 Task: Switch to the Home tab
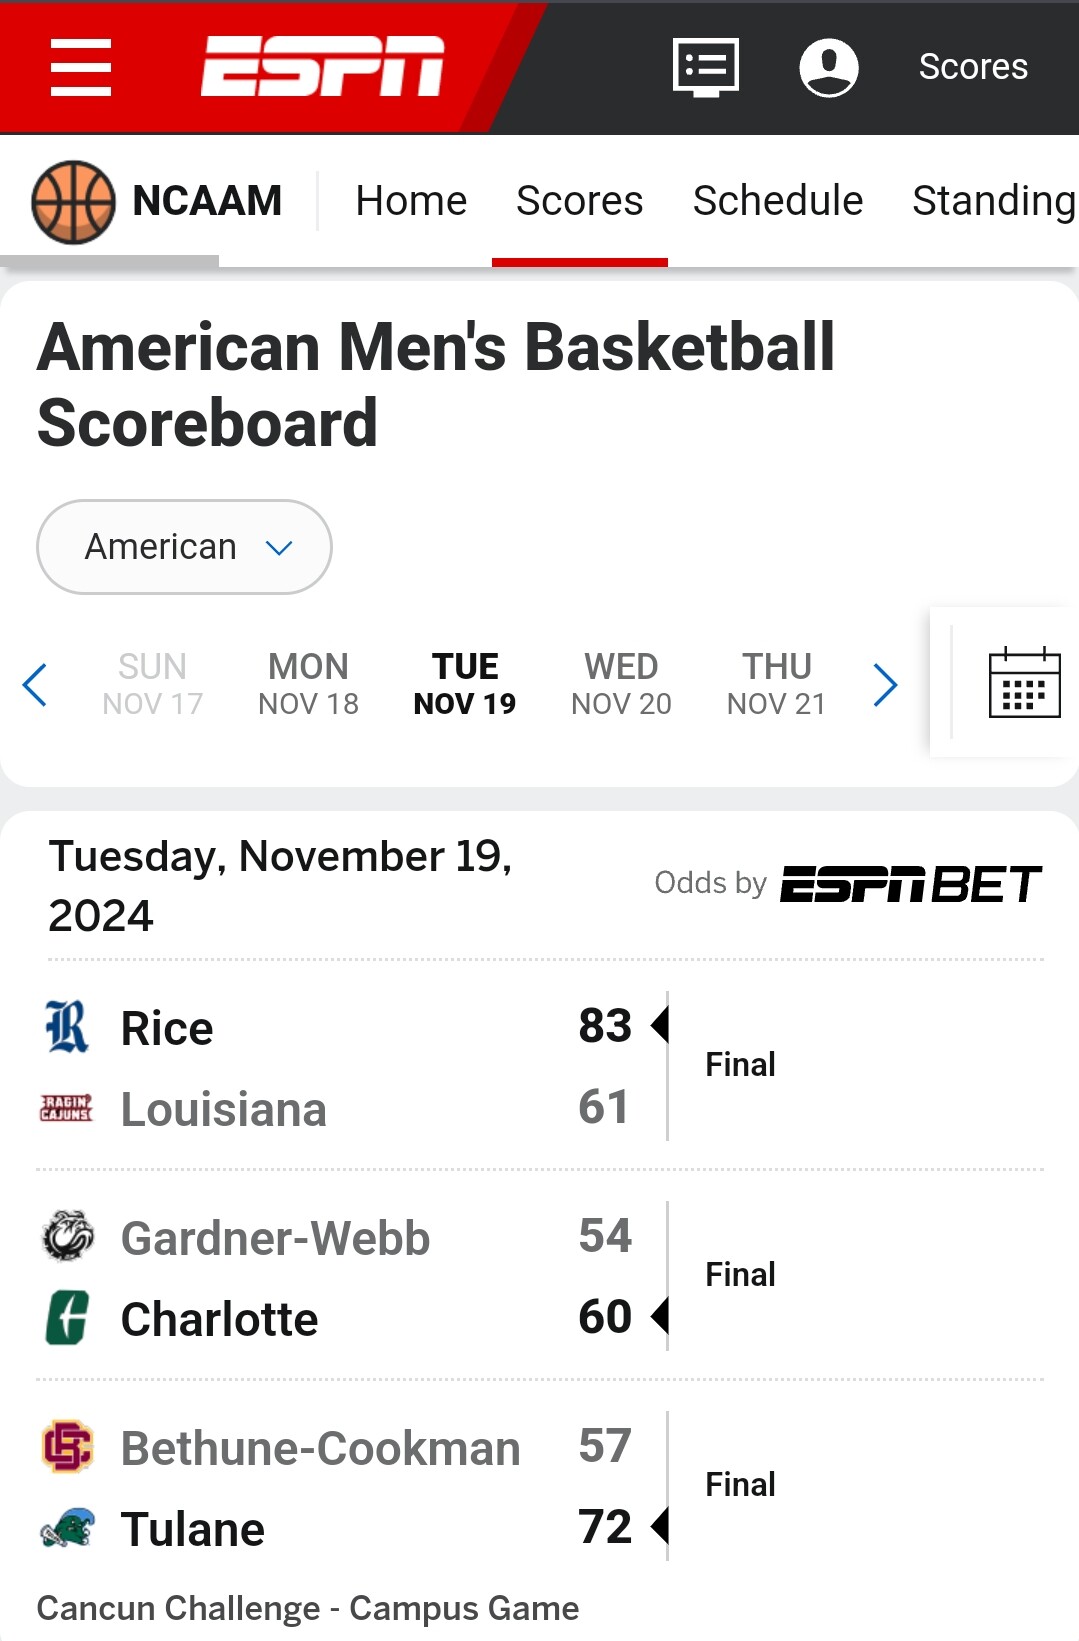411,201
